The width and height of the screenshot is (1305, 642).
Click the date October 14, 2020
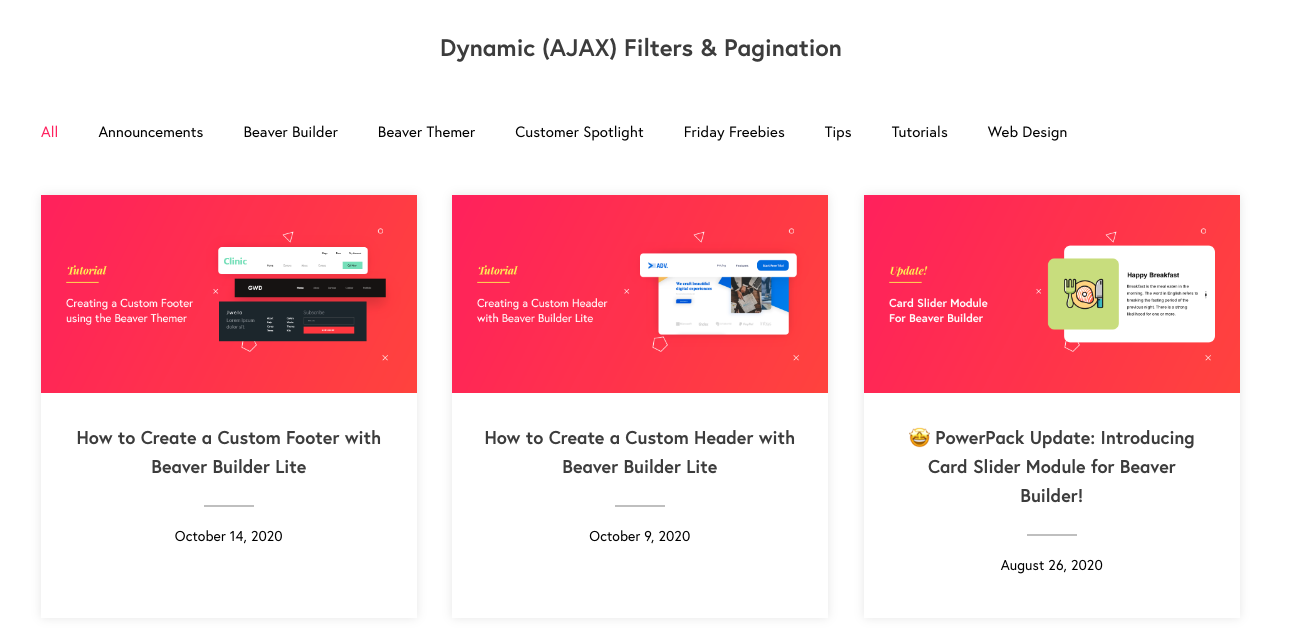pos(229,536)
